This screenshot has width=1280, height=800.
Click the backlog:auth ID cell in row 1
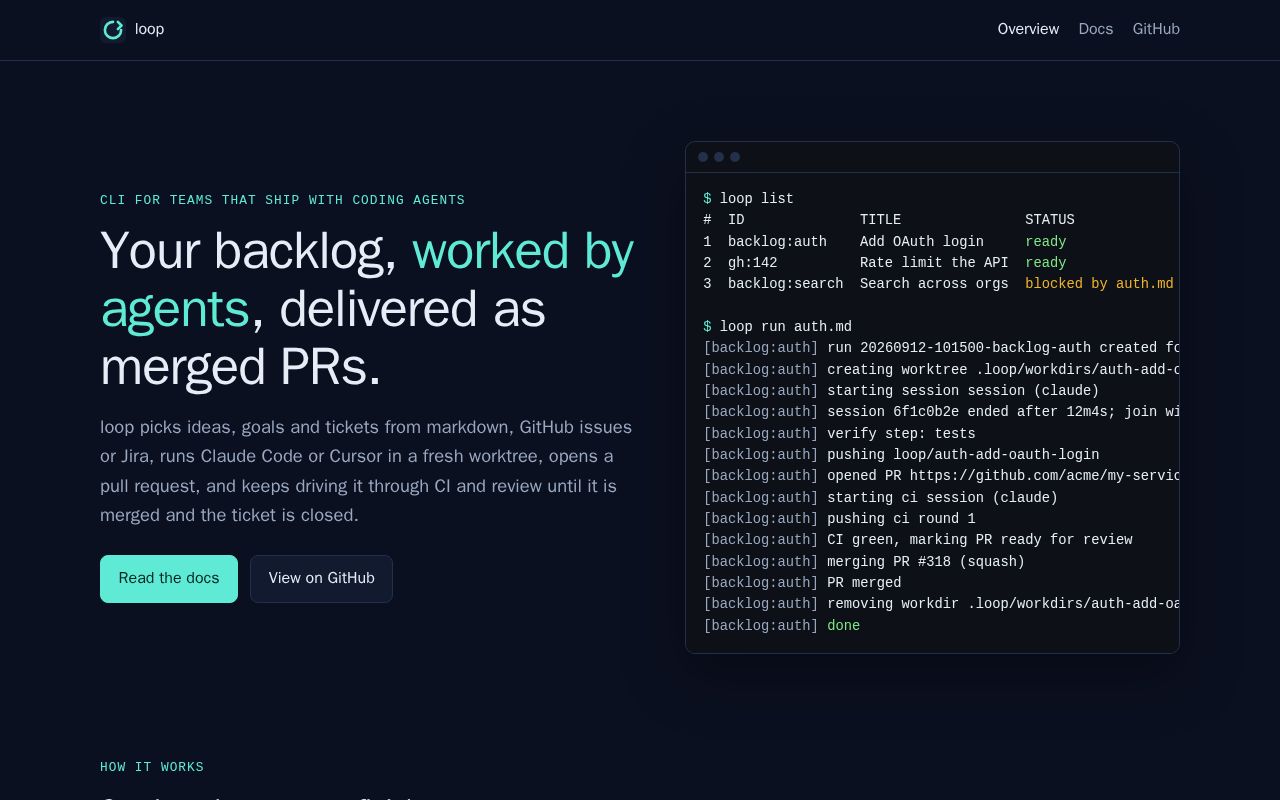[x=777, y=242]
